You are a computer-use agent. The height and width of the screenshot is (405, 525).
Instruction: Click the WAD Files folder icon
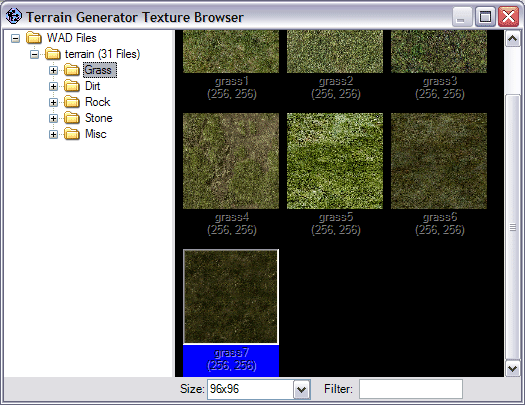pyautogui.click(x=34, y=38)
